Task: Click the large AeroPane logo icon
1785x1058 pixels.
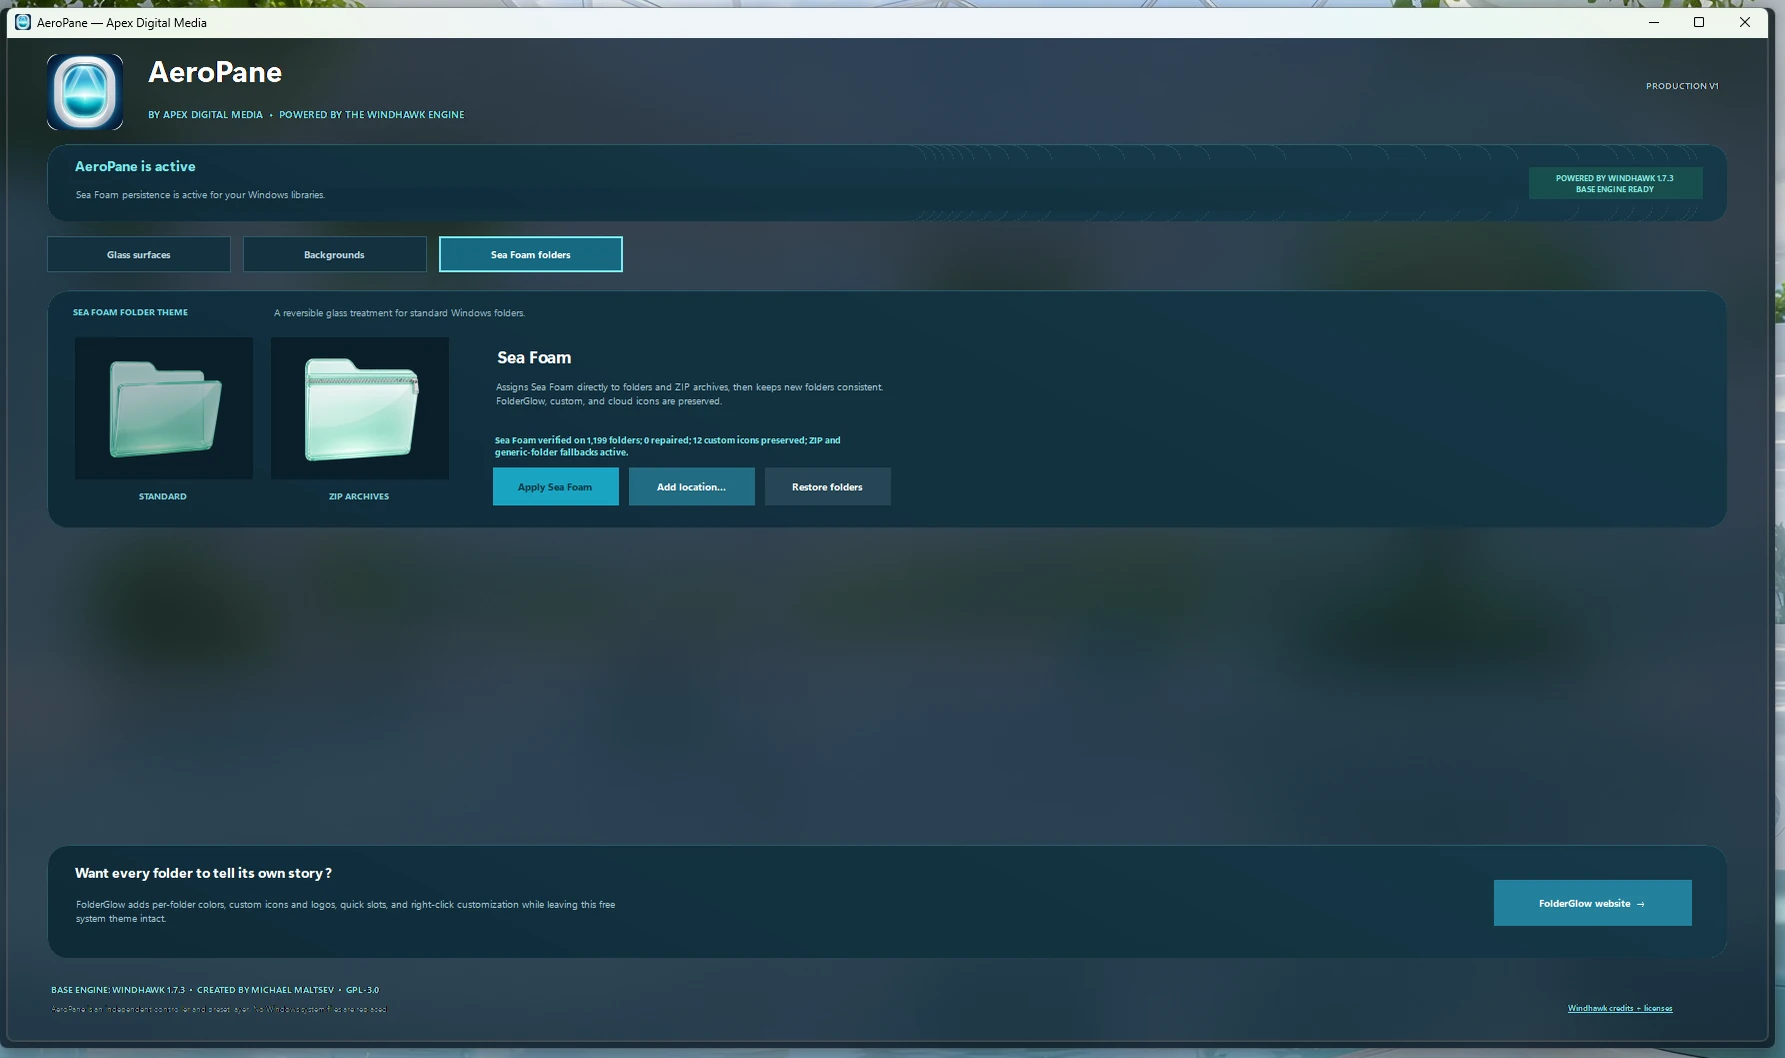Action: point(85,92)
